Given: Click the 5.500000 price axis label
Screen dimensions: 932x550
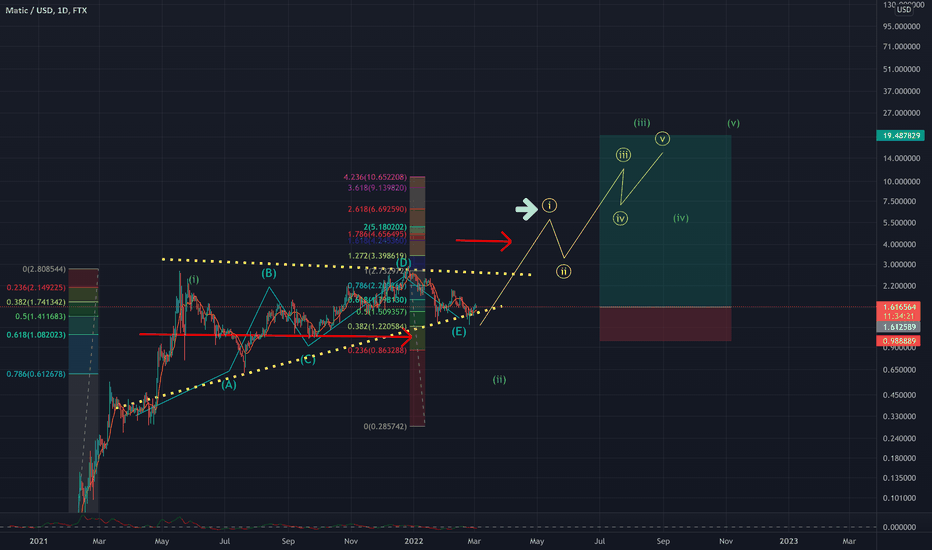Looking at the screenshot, I should tap(899, 222).
